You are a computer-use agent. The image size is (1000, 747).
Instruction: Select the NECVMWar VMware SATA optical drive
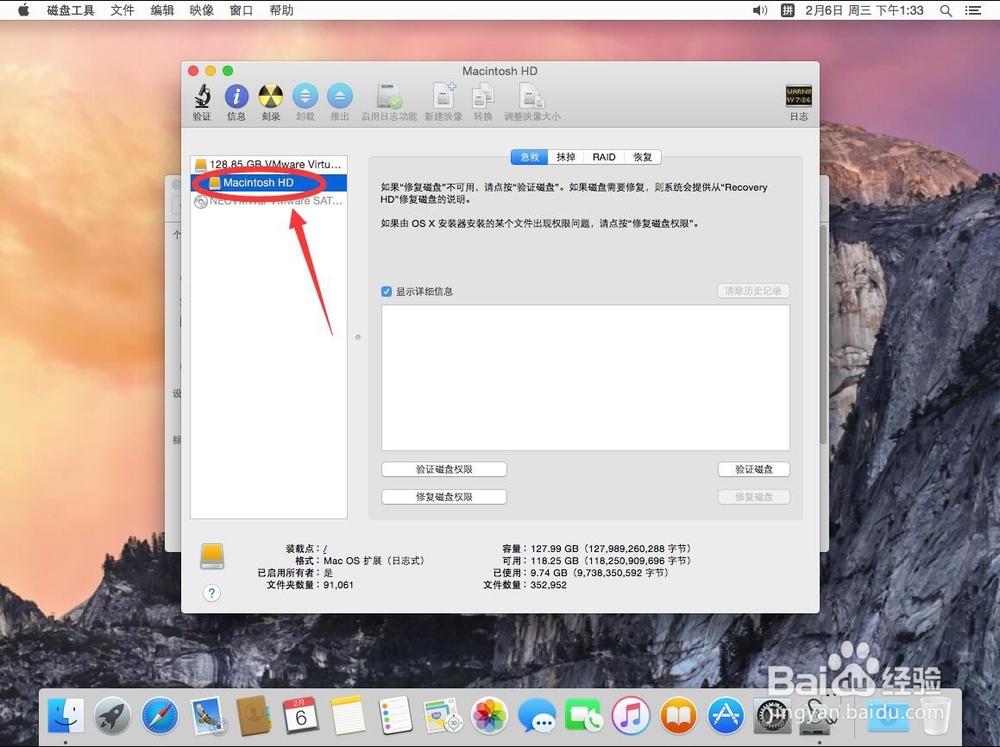[269, 201]
